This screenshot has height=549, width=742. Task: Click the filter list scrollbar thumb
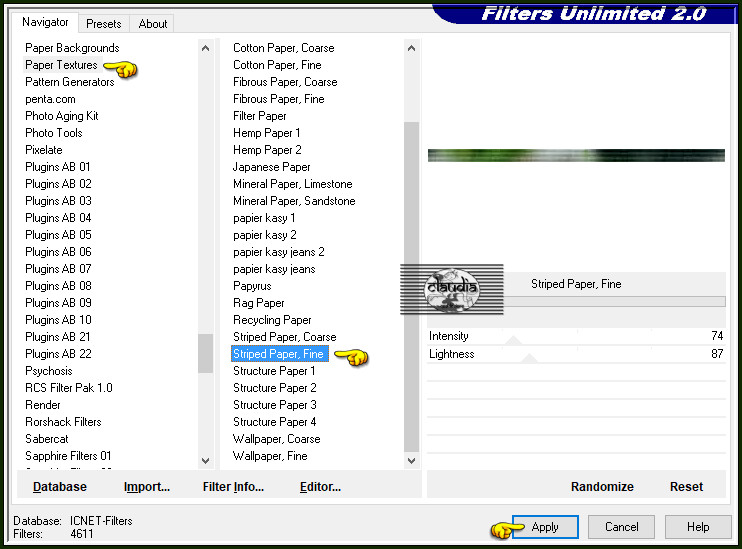412,287
